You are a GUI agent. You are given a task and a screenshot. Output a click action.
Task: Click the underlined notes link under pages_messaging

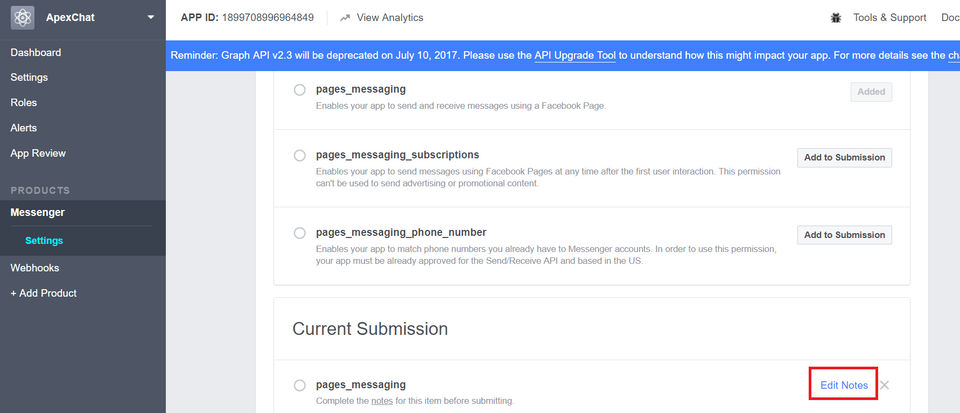[x=382, y=401]
